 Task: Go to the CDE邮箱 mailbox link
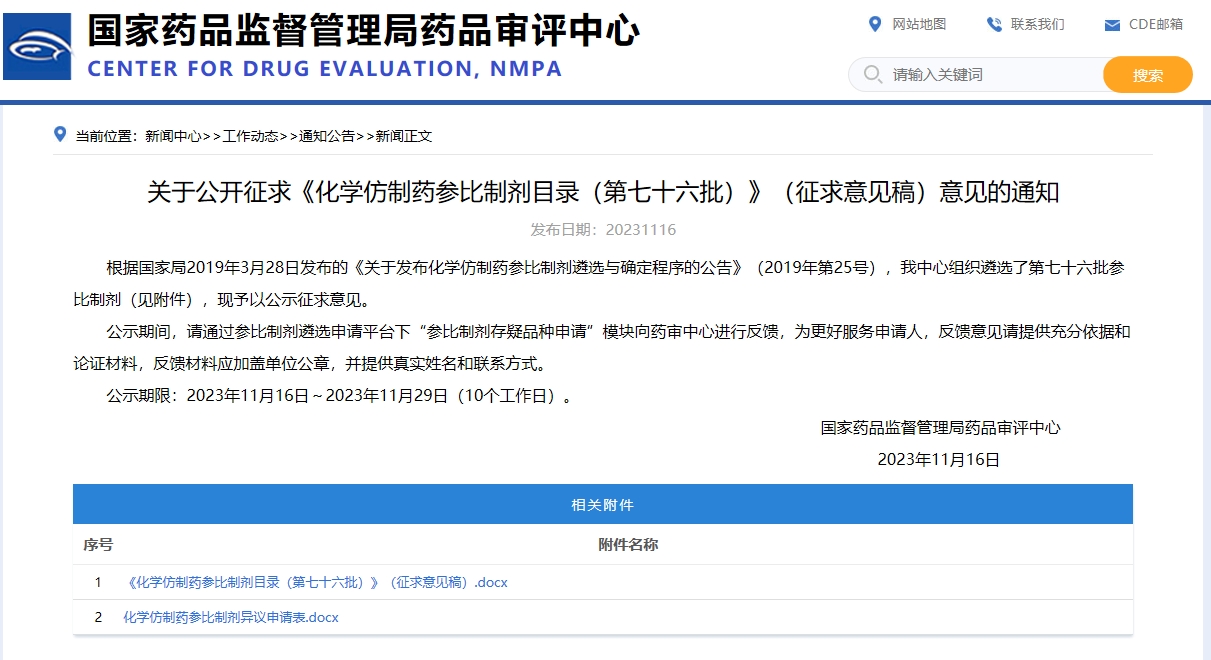(1155, 24)
